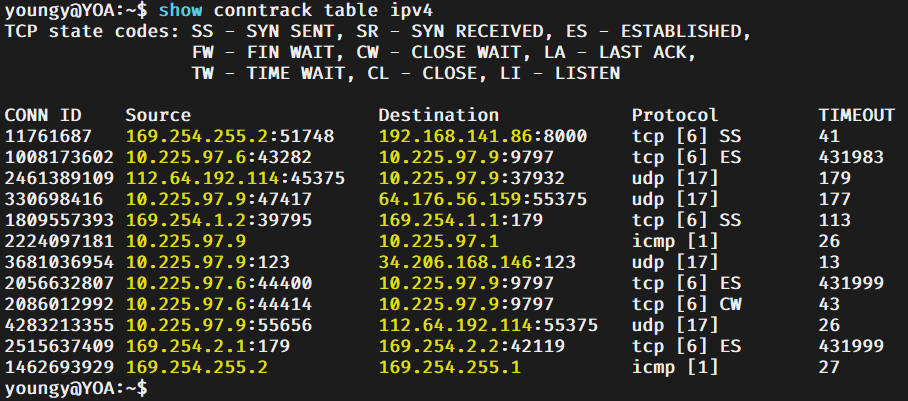Click the Source column header
This screenshot has width=908, height=401.
pos(158,115)
